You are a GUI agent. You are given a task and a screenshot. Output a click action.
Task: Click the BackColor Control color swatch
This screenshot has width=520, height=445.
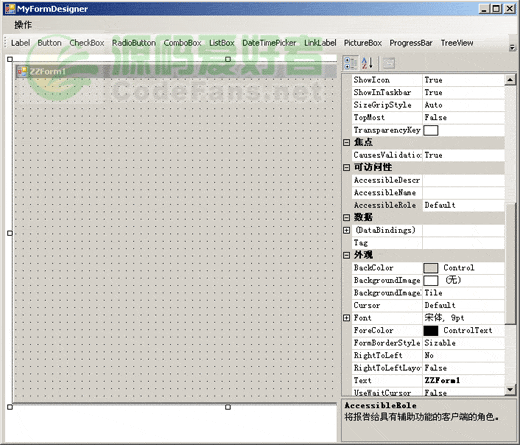[431, 268]
